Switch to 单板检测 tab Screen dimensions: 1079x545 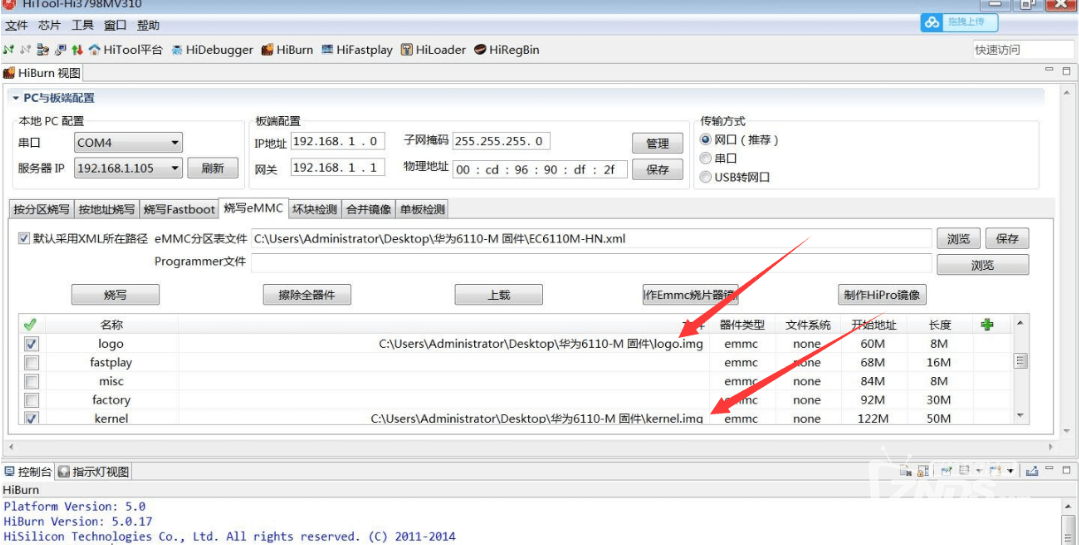tap(423, 209)
